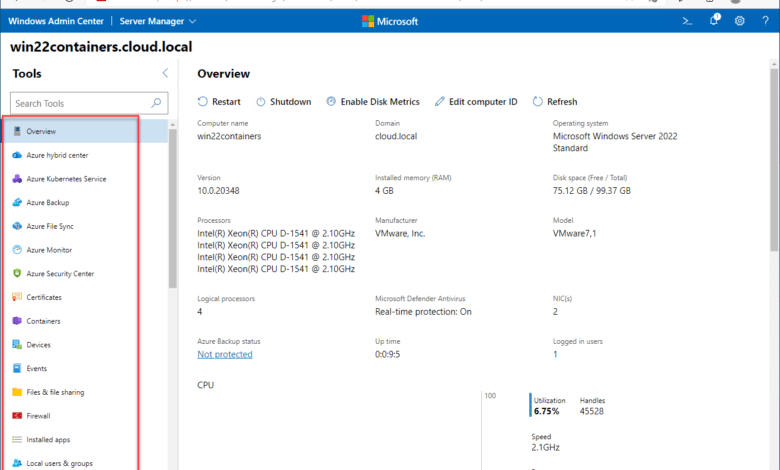Click the Restart circular arrow icon
Screen dimensions: 780x470
pos(202,101)
